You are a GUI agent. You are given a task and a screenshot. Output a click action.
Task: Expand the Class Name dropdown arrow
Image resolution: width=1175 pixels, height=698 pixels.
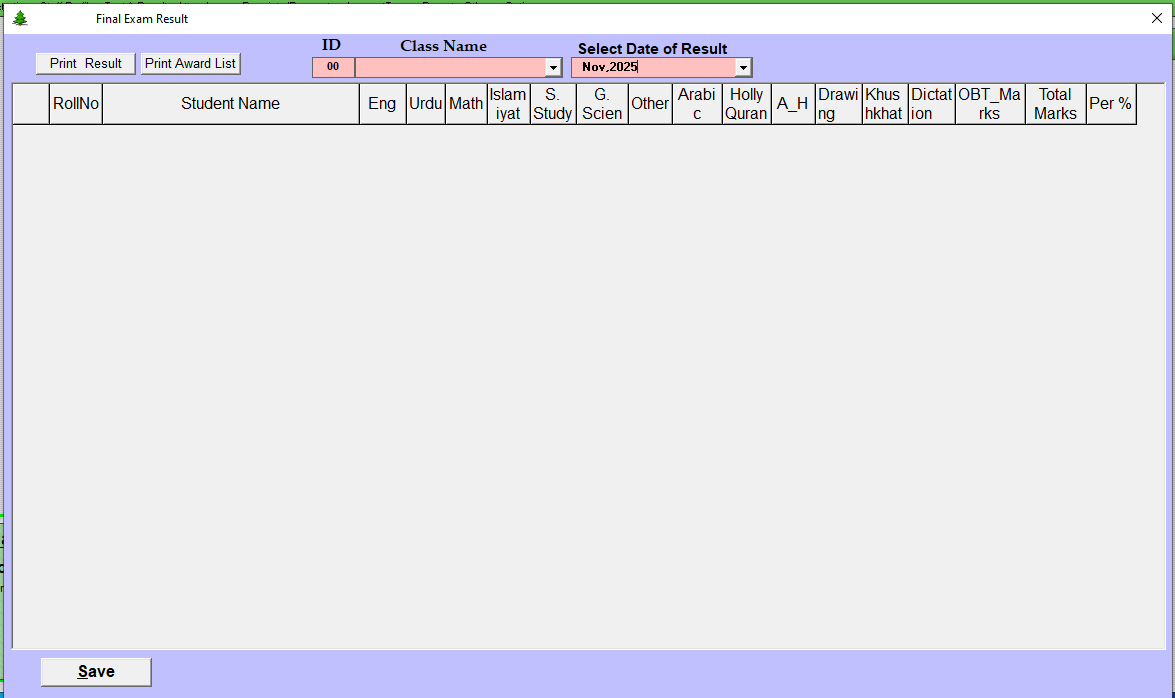pos(553,67)
